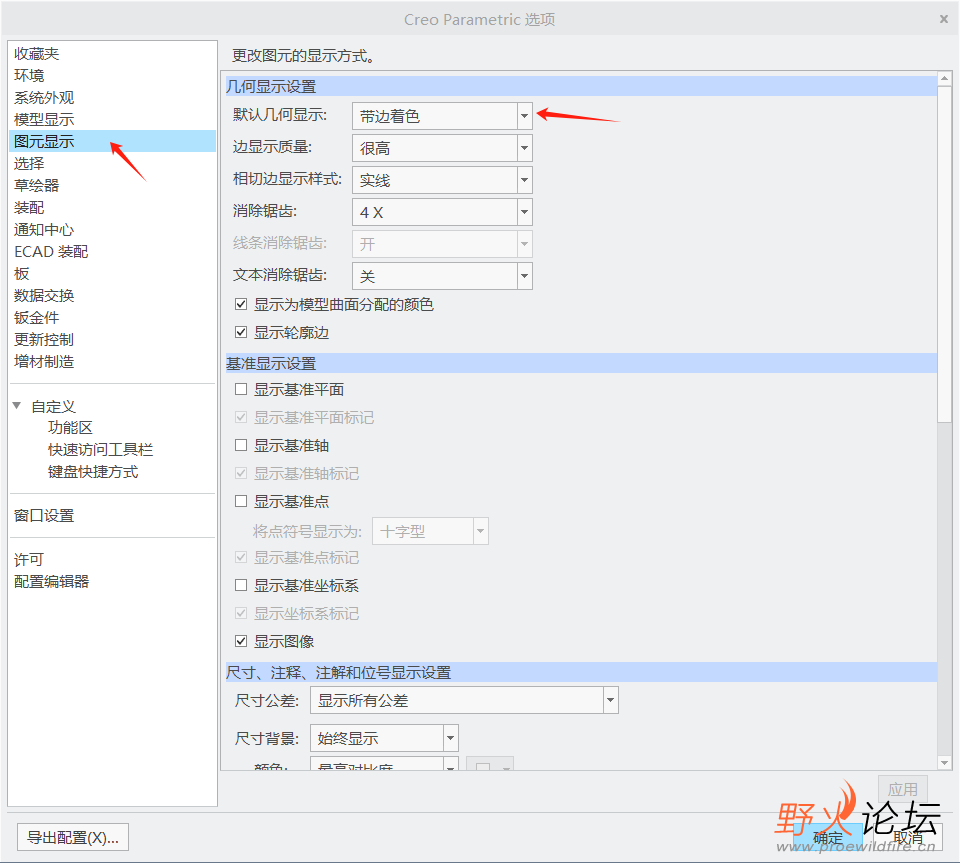Toggle 显示为模型曲面分配的颜色 checkbox
960x863 pixels.
coord(241,304)
